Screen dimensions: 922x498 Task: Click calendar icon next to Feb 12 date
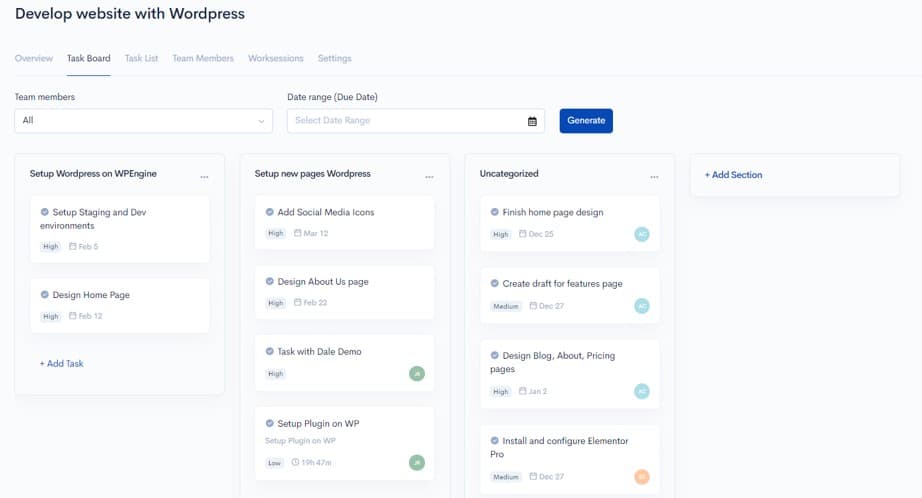tap(73, 316)
